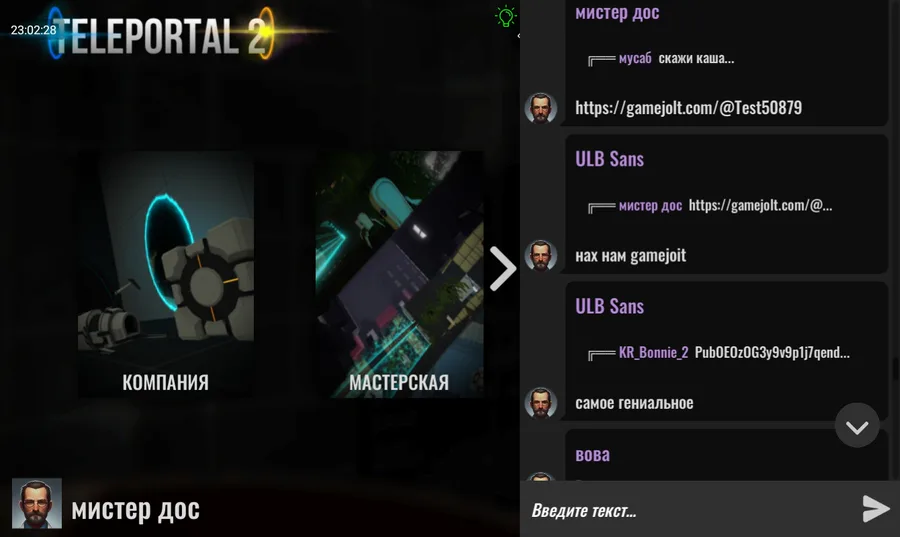The height and width of the screenshot is (537, 900).
Task: Send the message with the arrow icon
Action: click(876, 509)
